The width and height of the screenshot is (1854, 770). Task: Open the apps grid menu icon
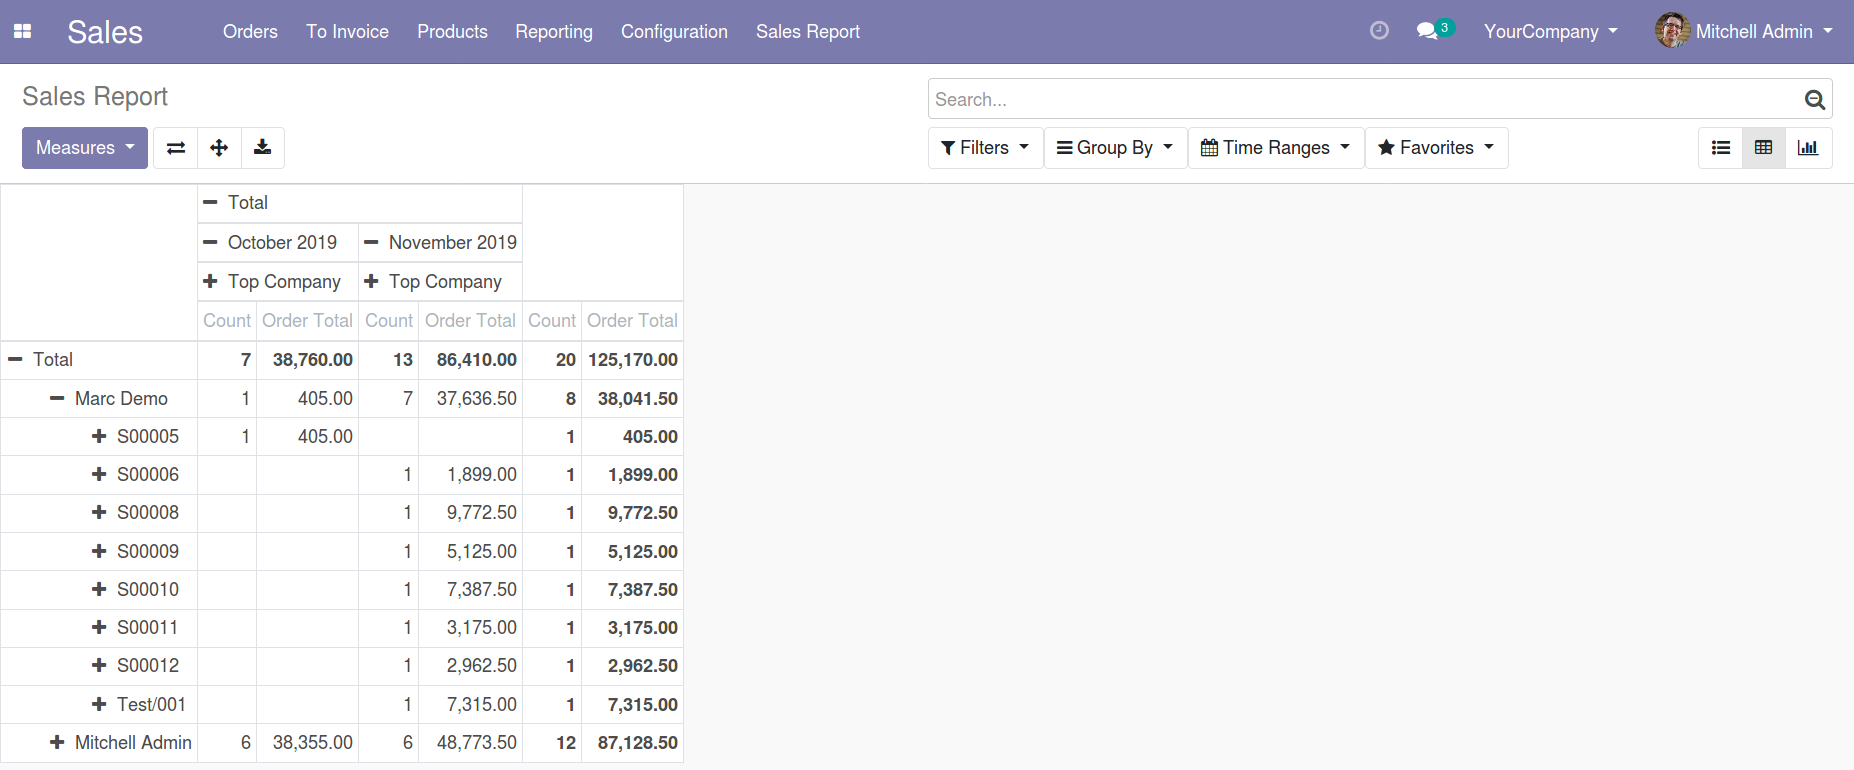(x=22, y=32)
